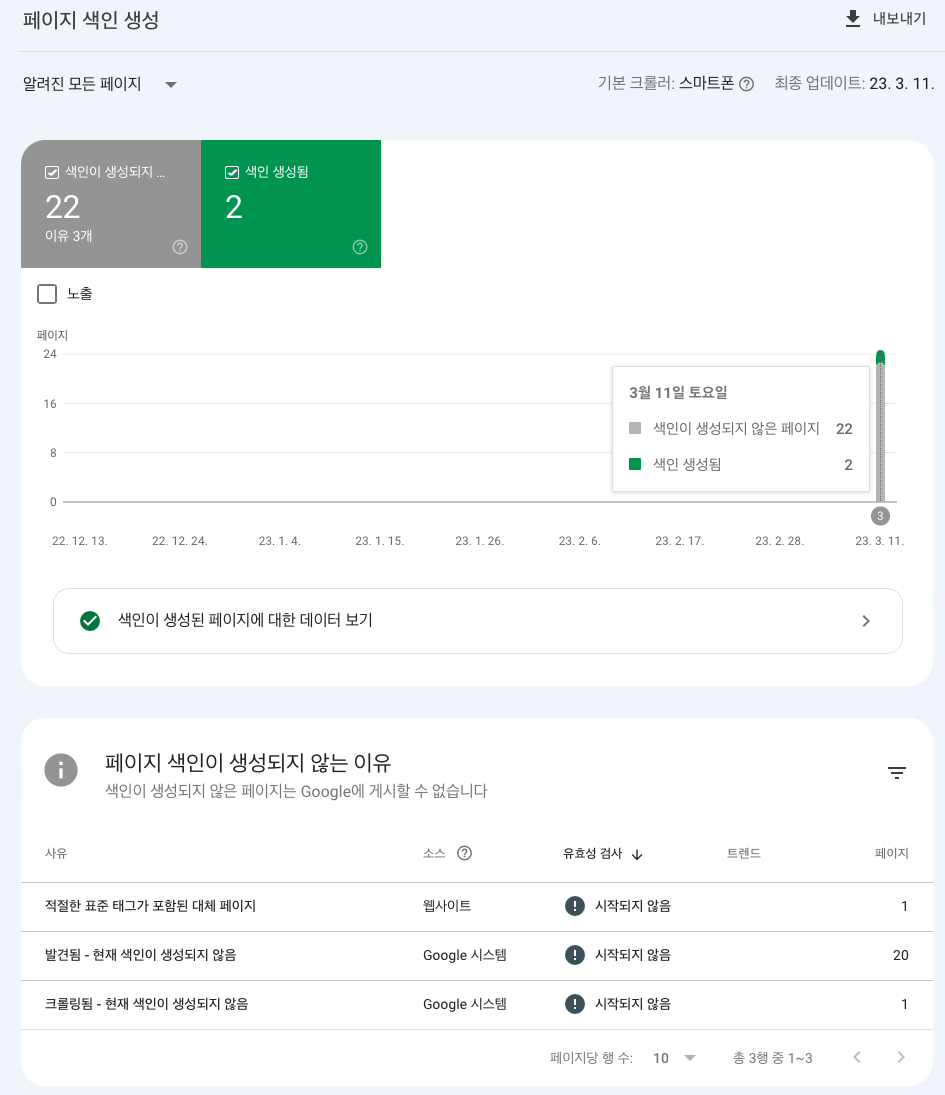This screenshot has width=945, height=1095.
Task: Click the 내보내기 download icon
Action: click(x=853, y=19)
